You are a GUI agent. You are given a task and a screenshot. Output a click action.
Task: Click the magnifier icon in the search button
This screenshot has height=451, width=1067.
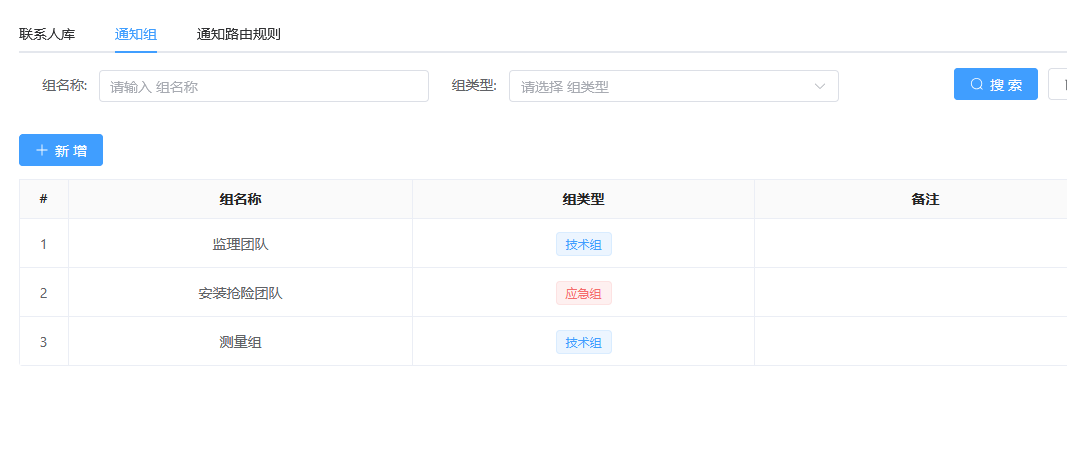click(977, 85)
